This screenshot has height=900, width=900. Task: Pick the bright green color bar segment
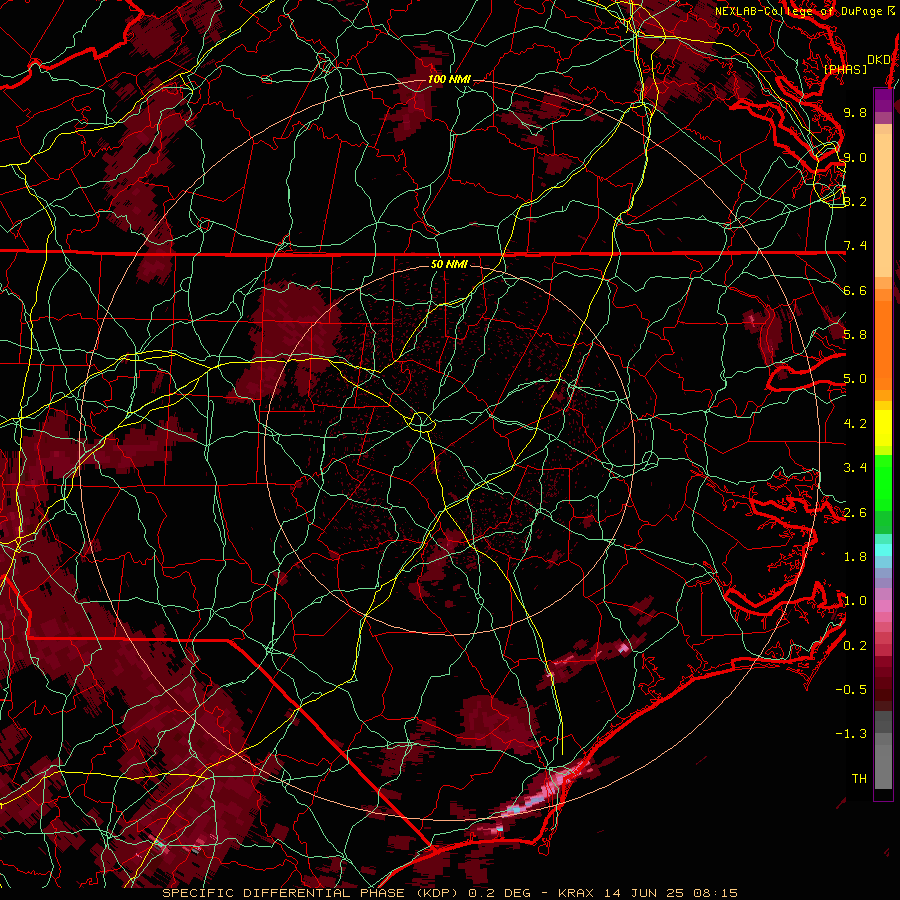(x=883, y=482)
